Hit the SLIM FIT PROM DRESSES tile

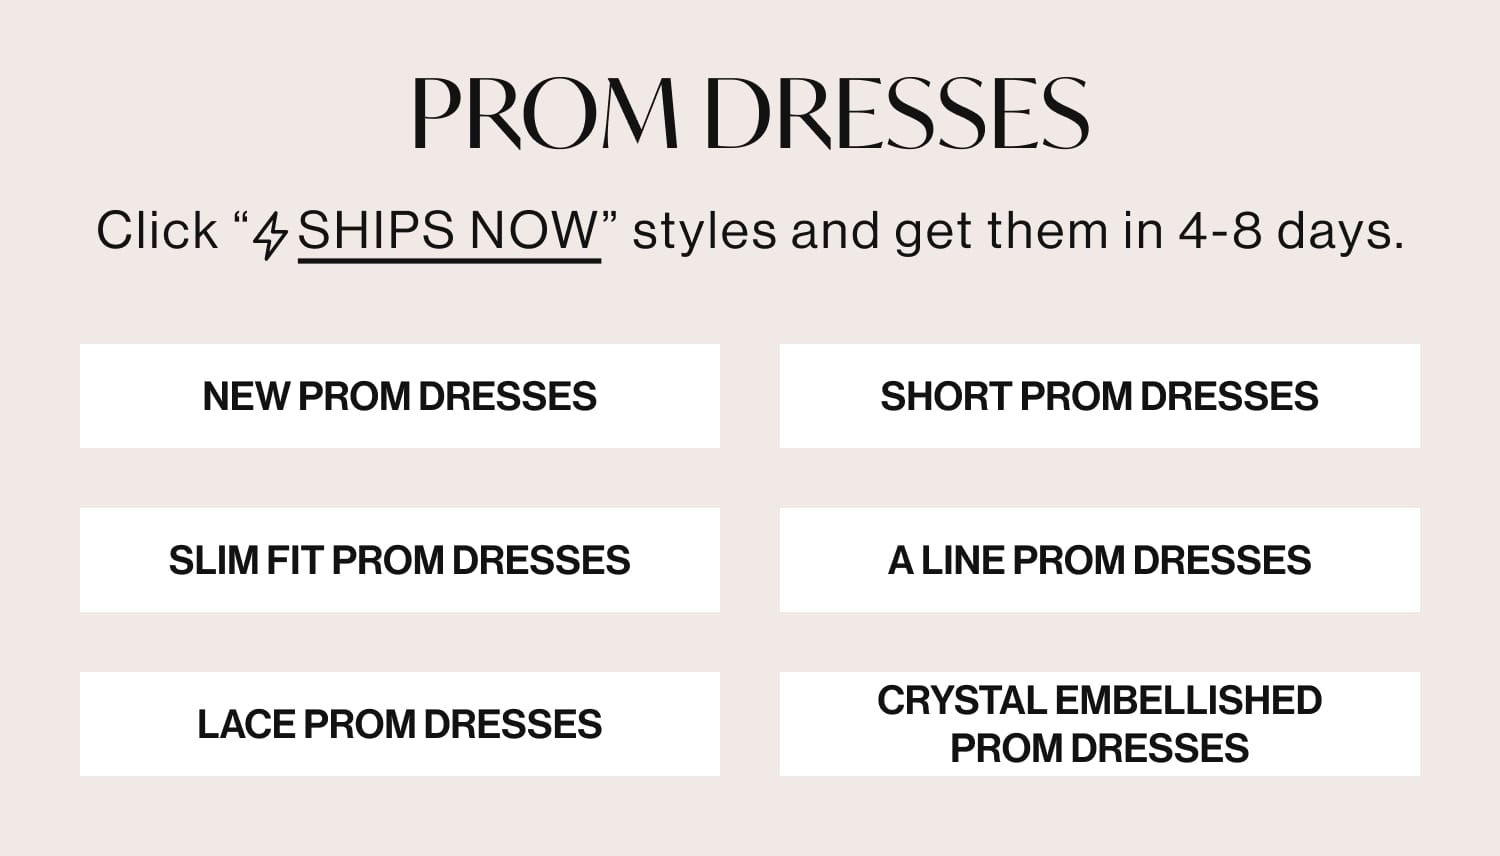[x=400, y=560]
